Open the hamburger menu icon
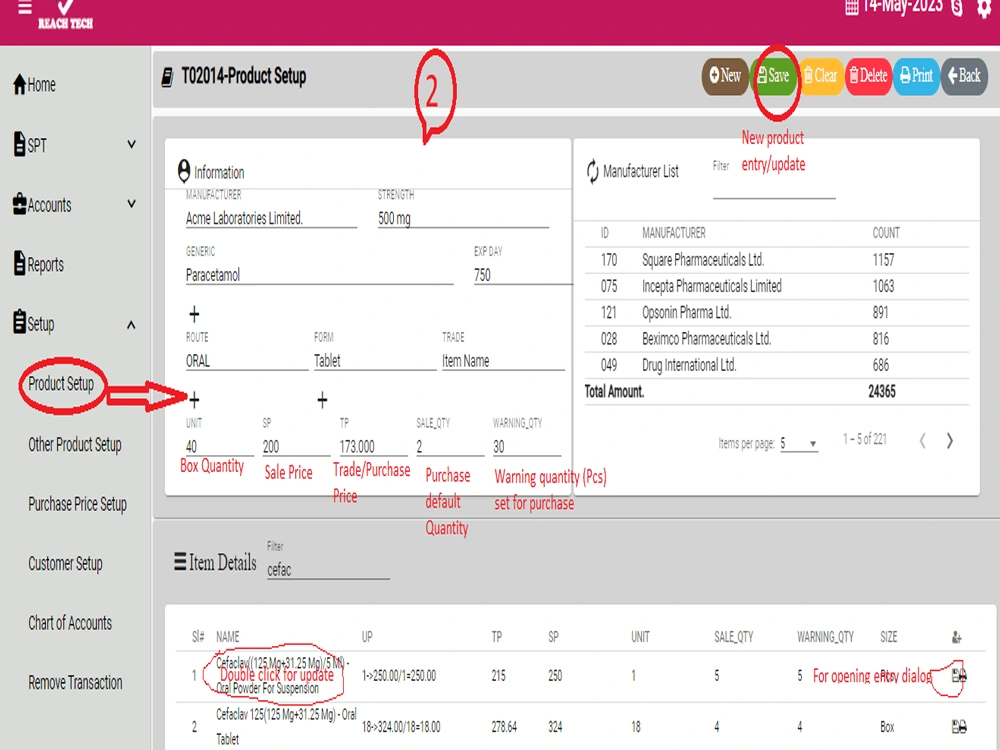Screen dimensions: 1000x750 coord(24,8)
